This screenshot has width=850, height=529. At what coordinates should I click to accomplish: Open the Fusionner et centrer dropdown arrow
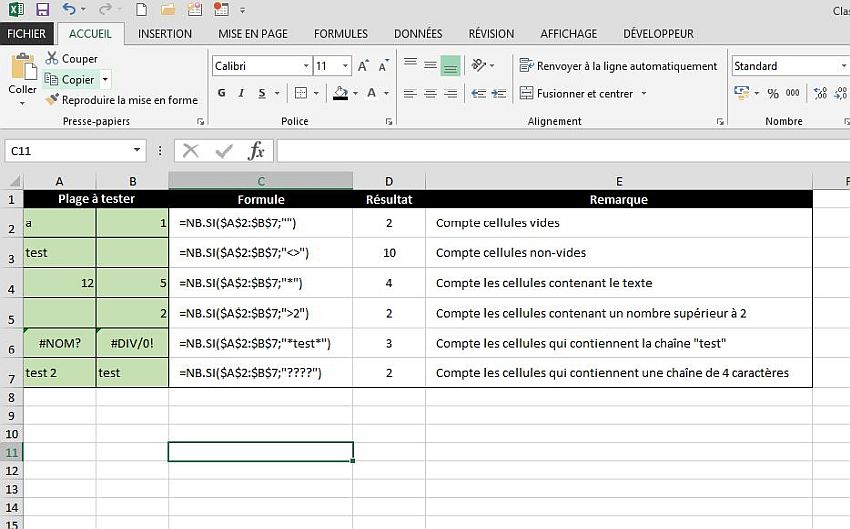(643, 93)
